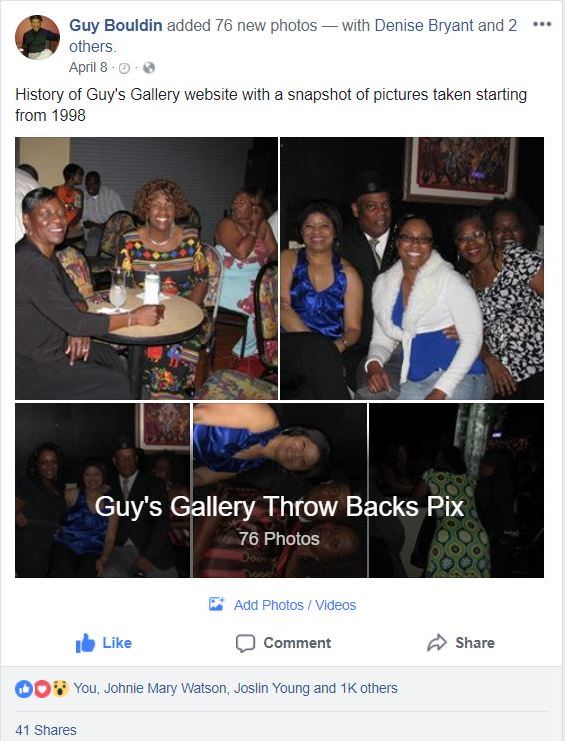Click the heart love reaction icon

43,689
